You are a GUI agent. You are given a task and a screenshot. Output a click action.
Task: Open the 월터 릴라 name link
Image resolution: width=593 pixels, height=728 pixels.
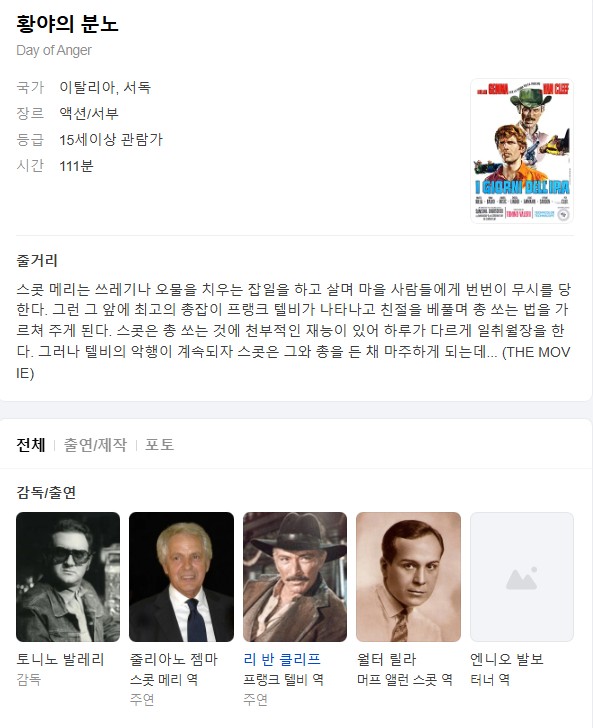[386, 659]
